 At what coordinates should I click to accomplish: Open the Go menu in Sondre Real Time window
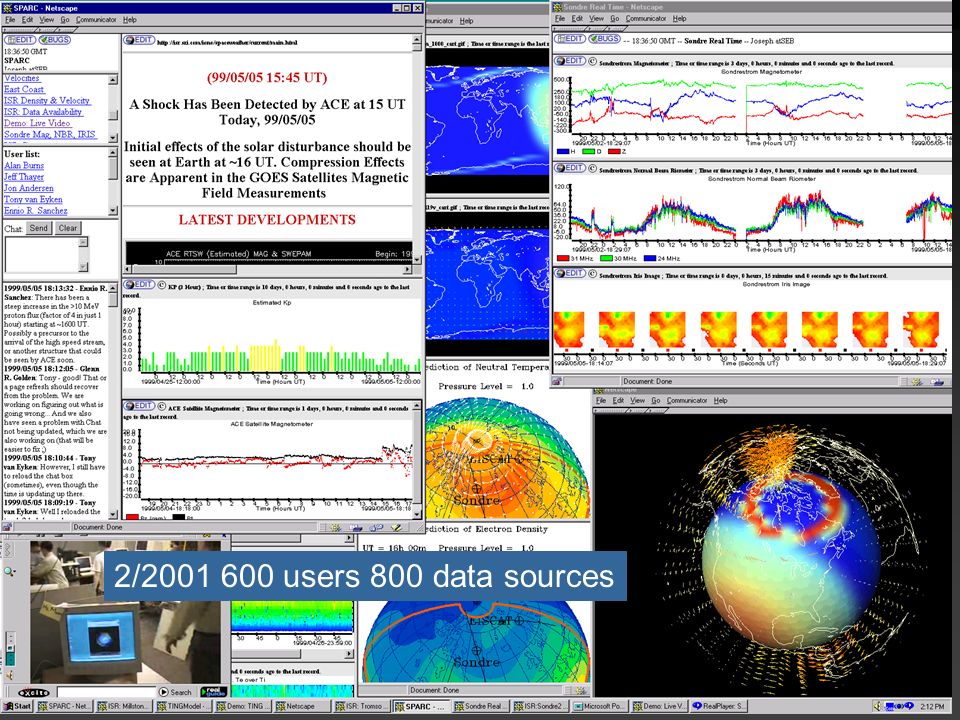point(614,18)
